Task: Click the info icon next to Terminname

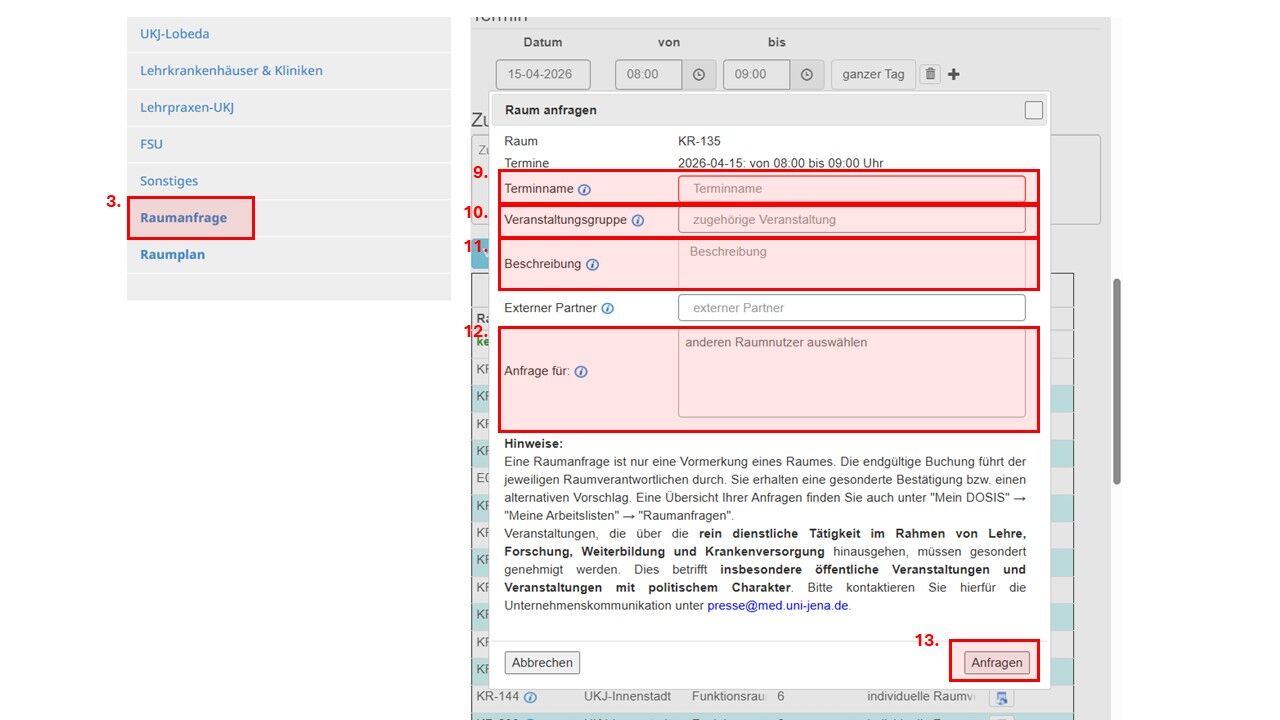Action: 584,189
